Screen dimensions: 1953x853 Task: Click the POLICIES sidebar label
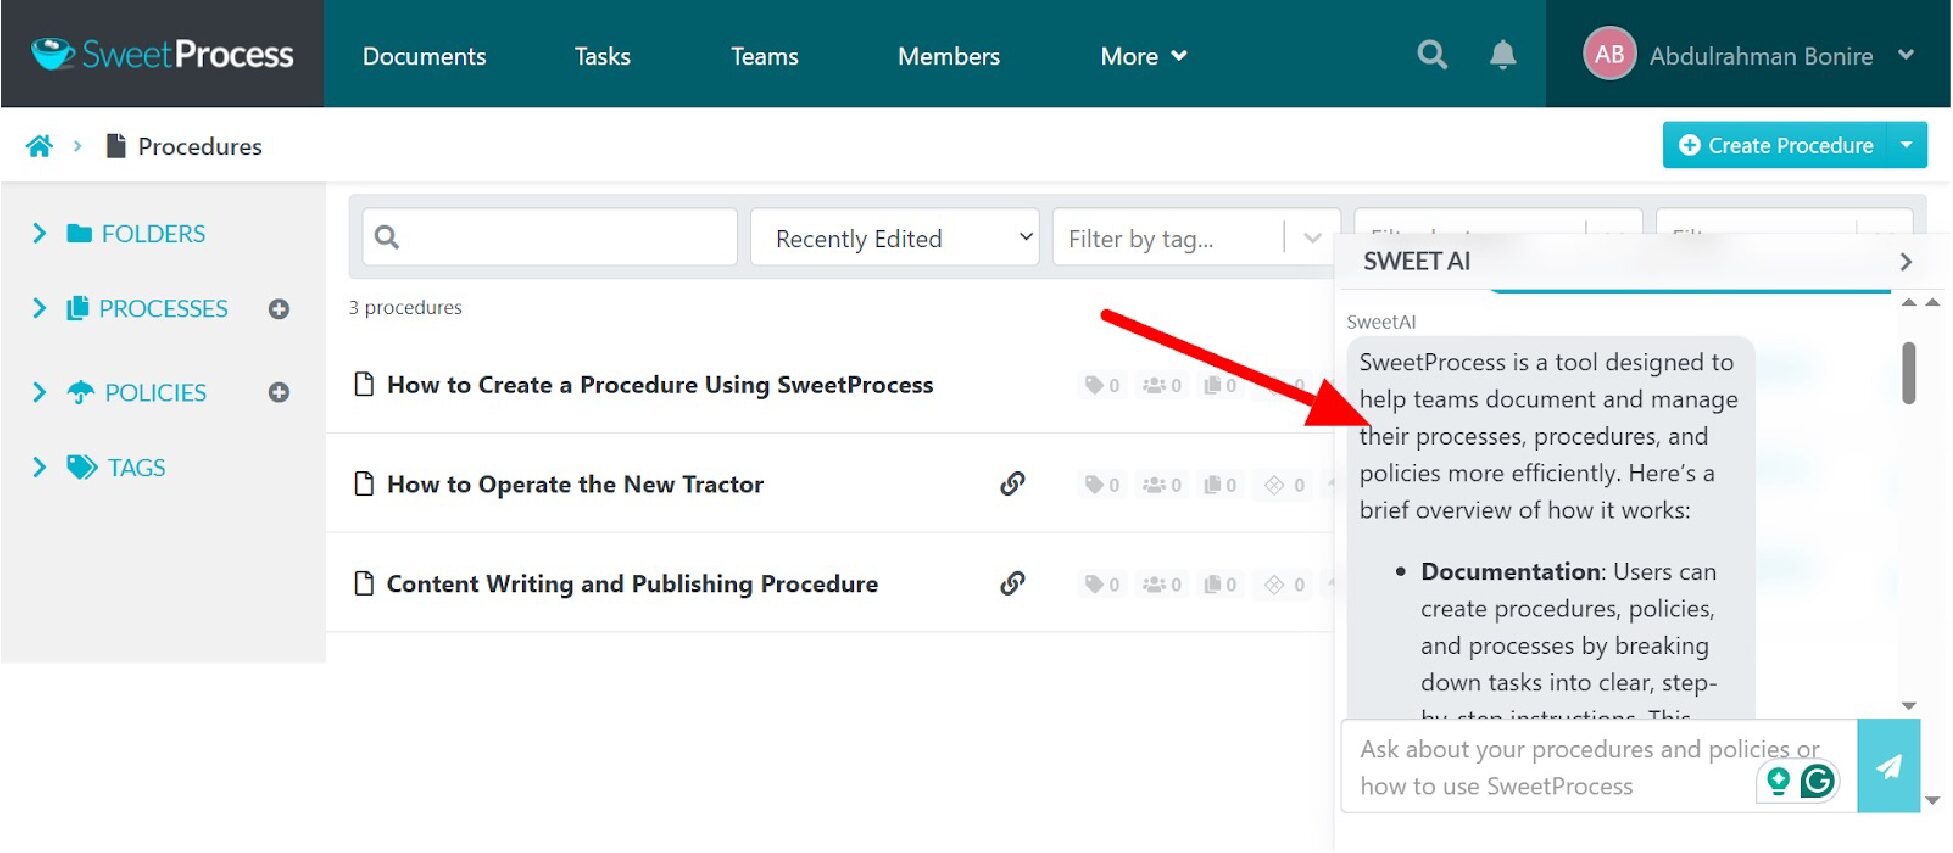click(156, 392)
